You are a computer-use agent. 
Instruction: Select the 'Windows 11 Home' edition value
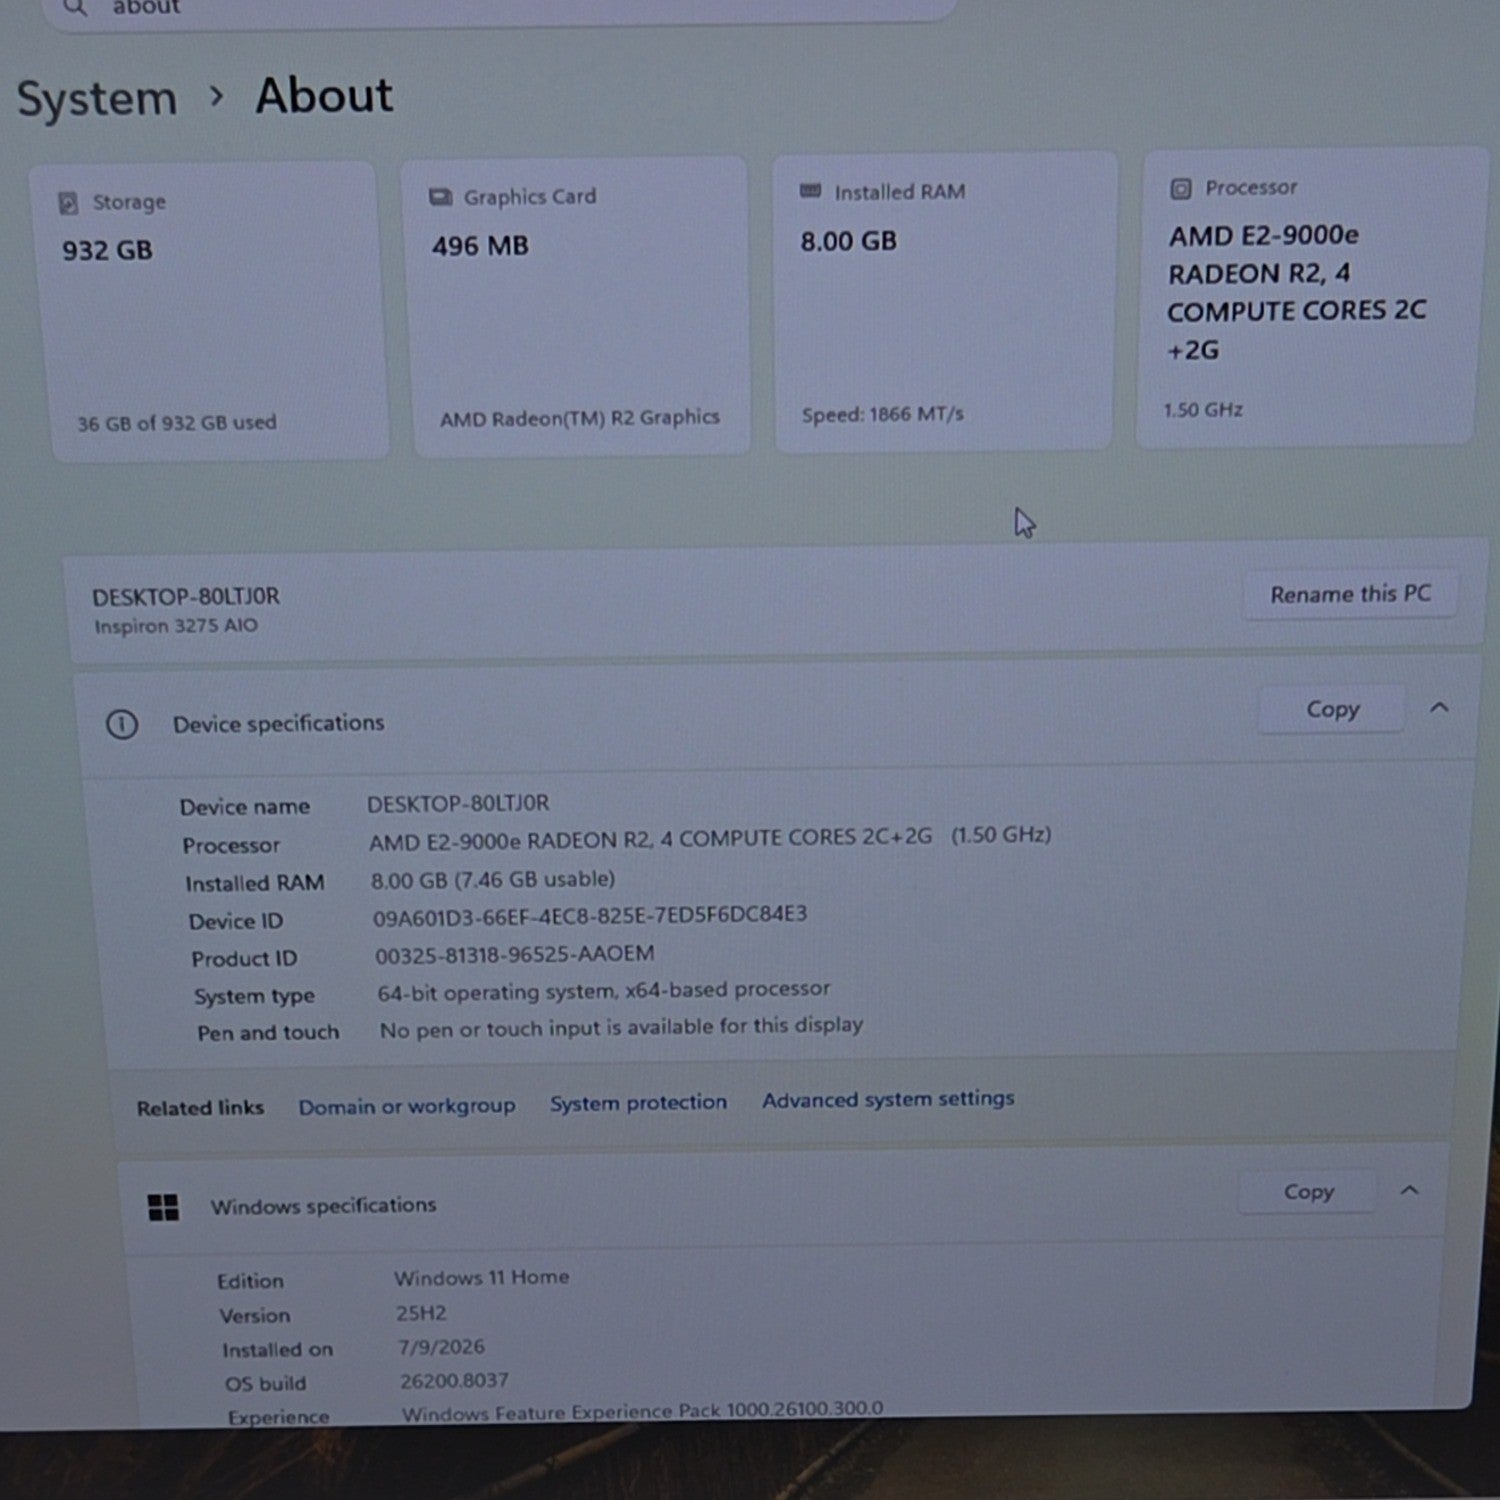481,1277
